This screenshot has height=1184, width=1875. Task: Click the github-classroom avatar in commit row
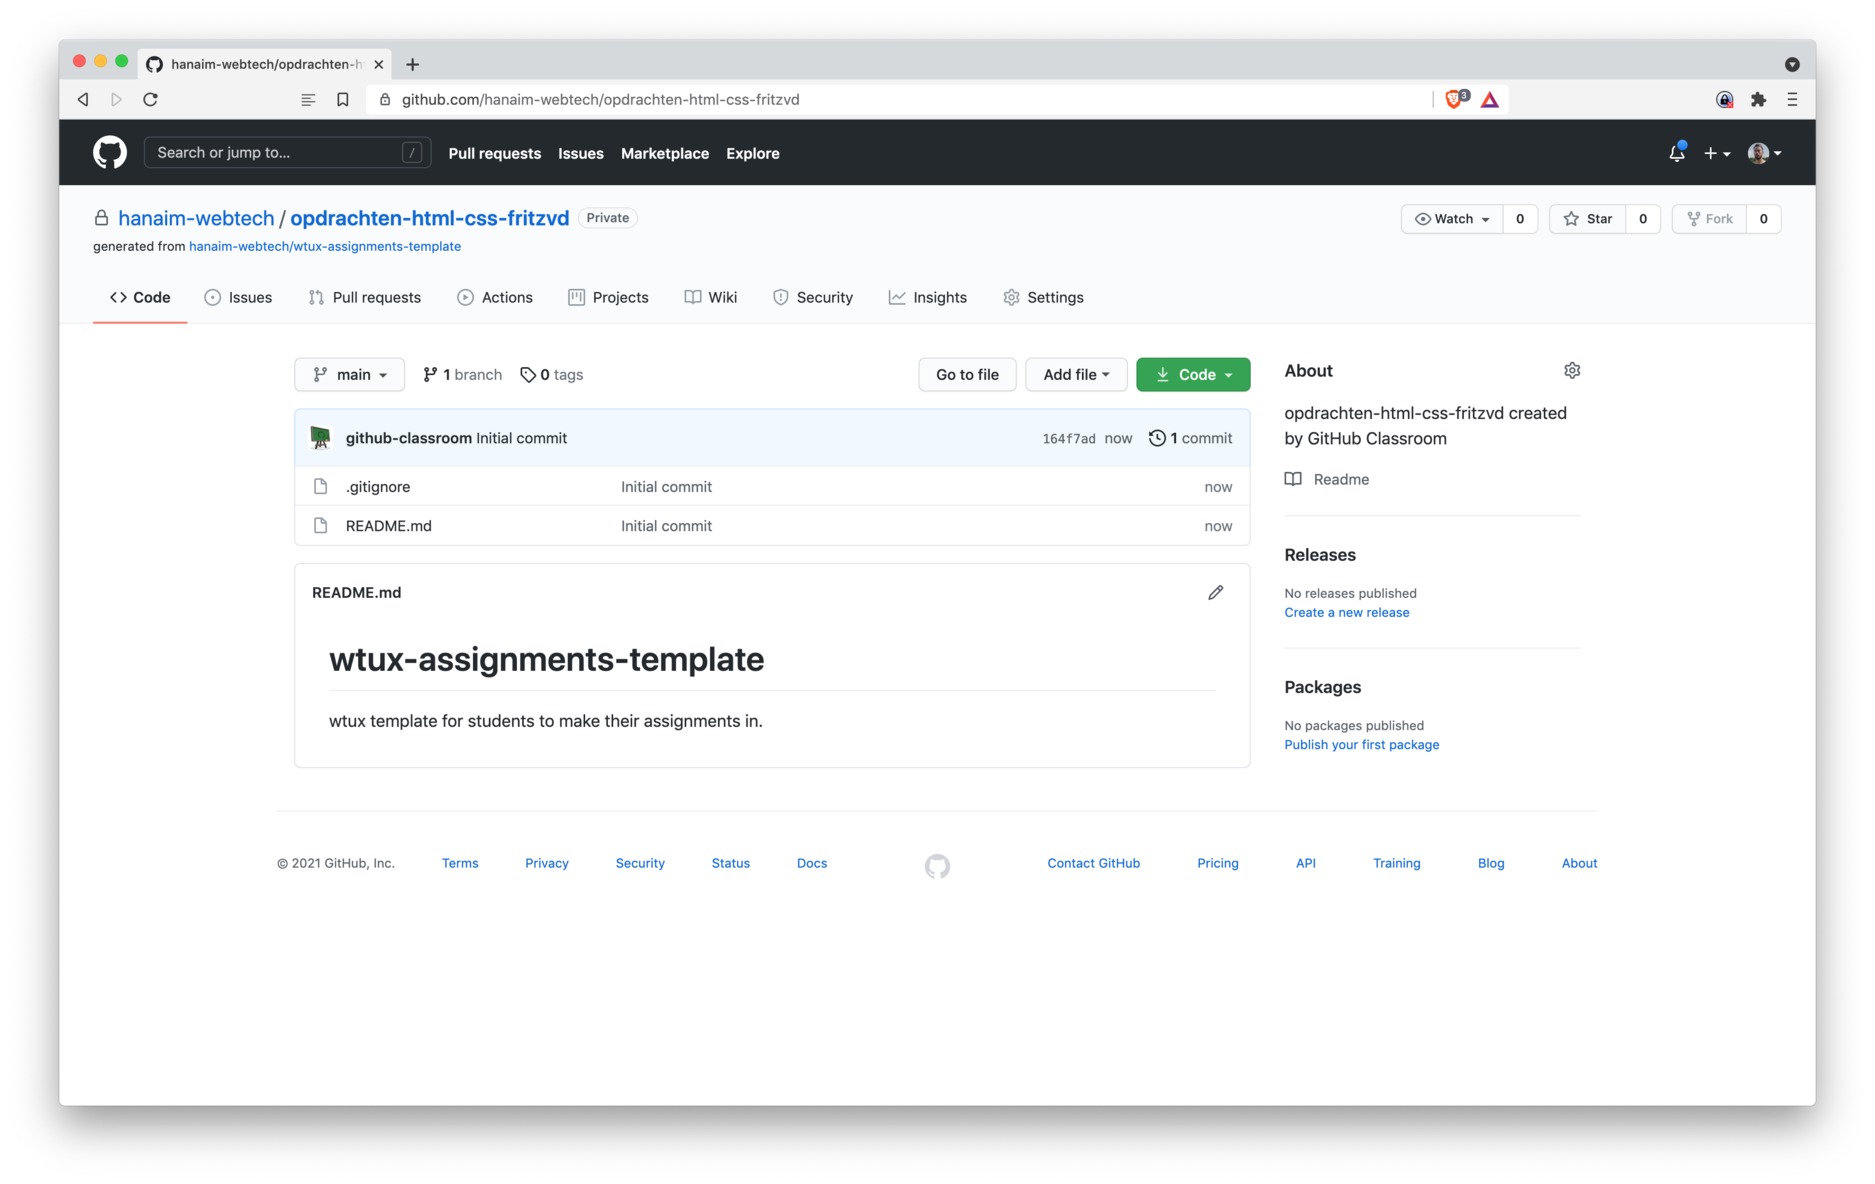point(320,438)
